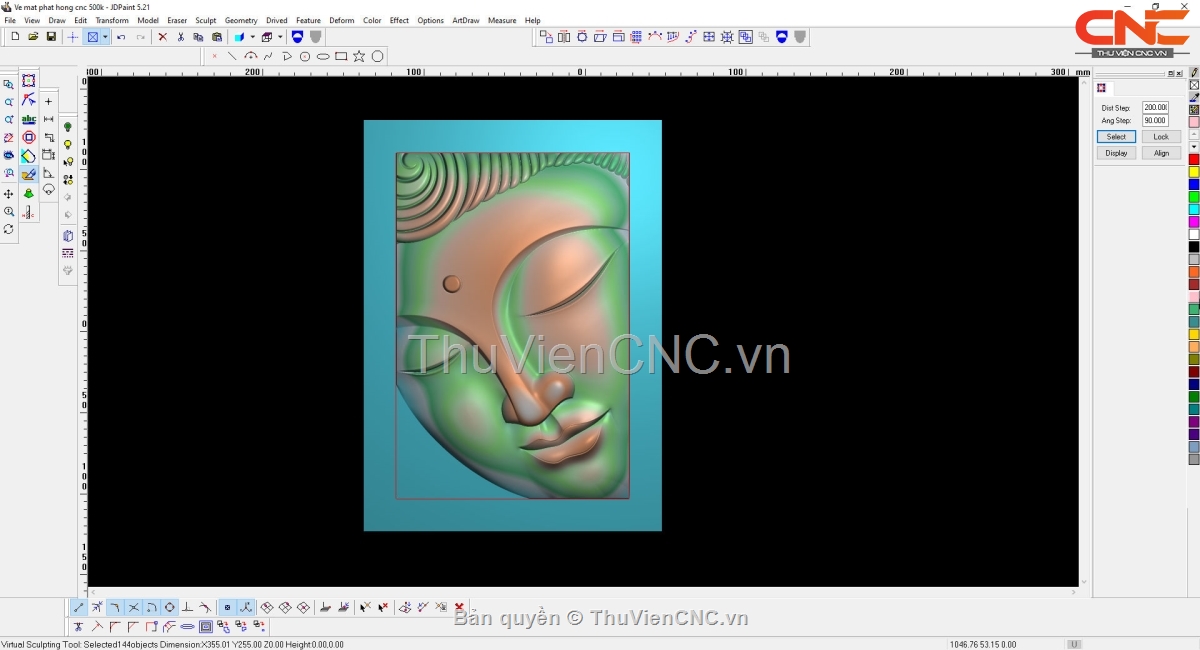Click the scissors Cut icon

coord(181,37)
